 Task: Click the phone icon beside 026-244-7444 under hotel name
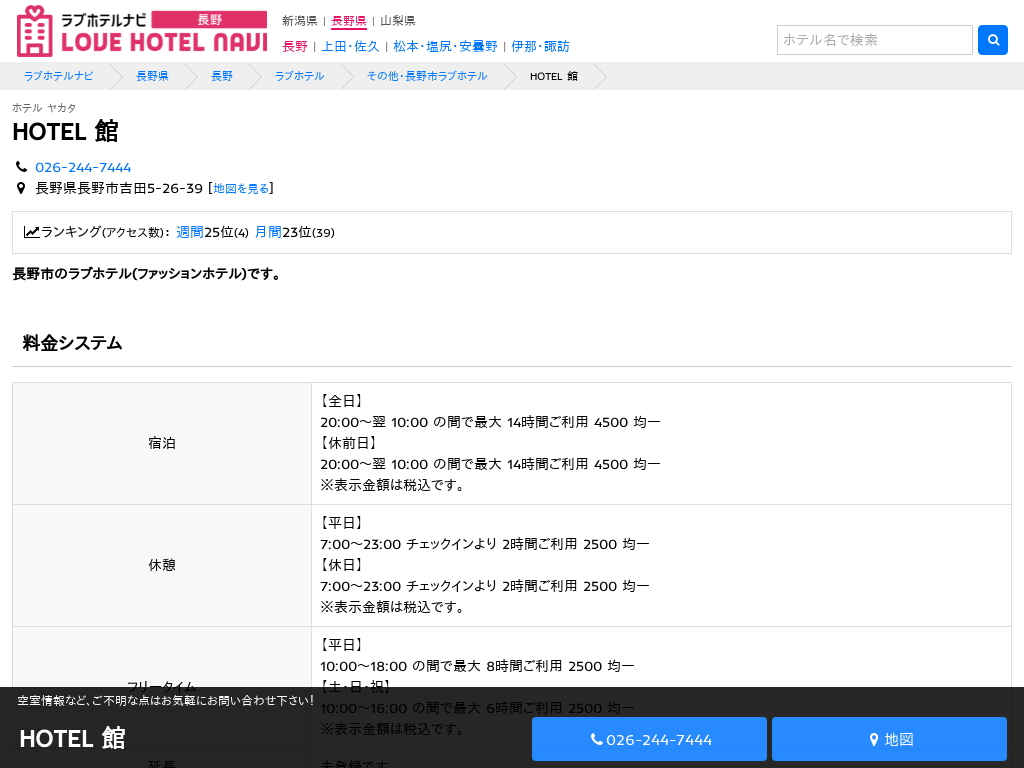[x=22, y=167]
